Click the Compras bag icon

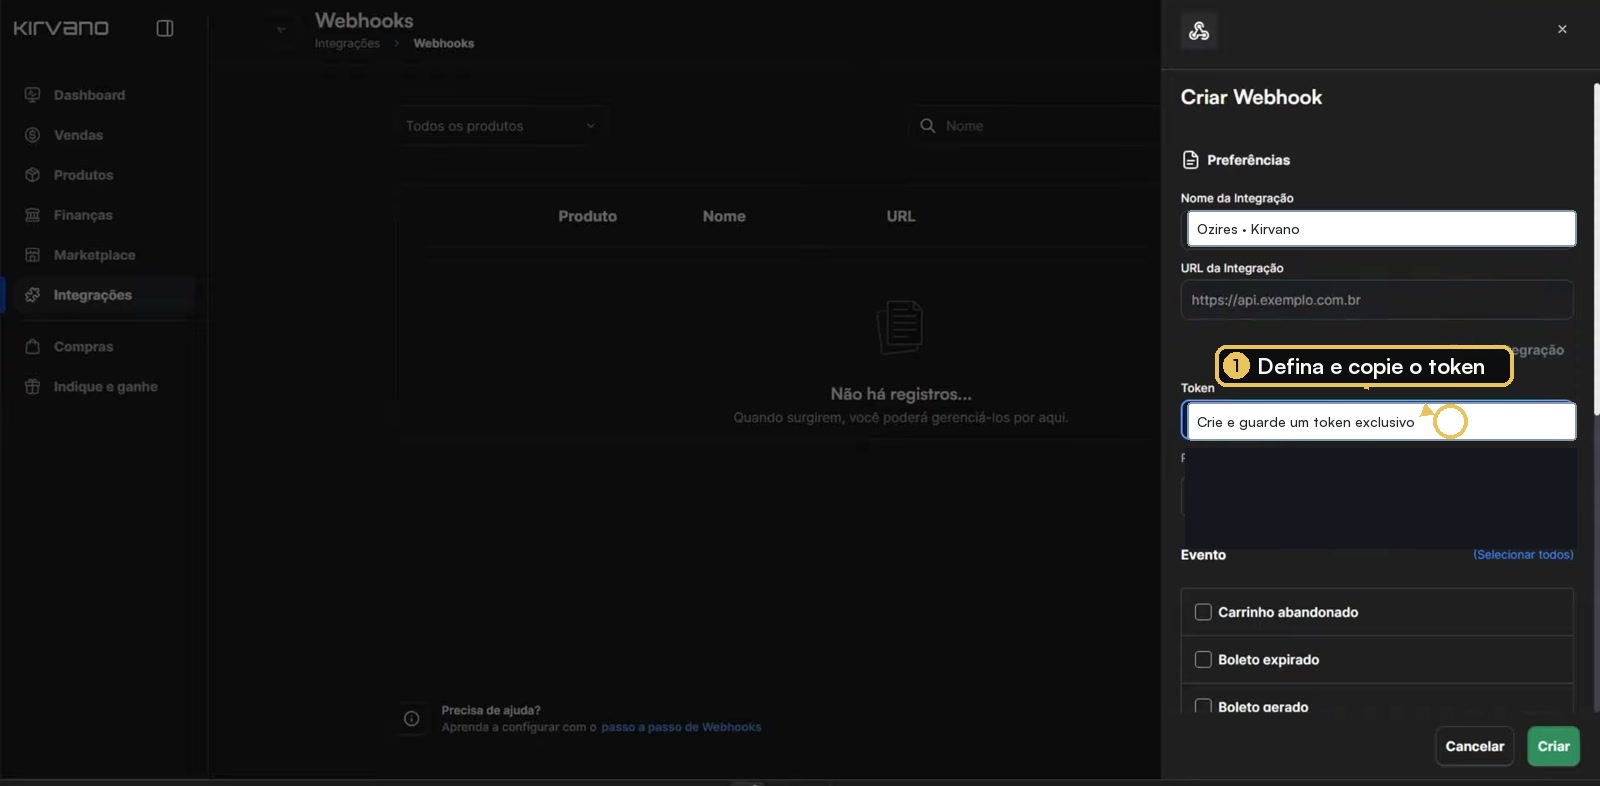pyautogui.click(x=33, y=347)
